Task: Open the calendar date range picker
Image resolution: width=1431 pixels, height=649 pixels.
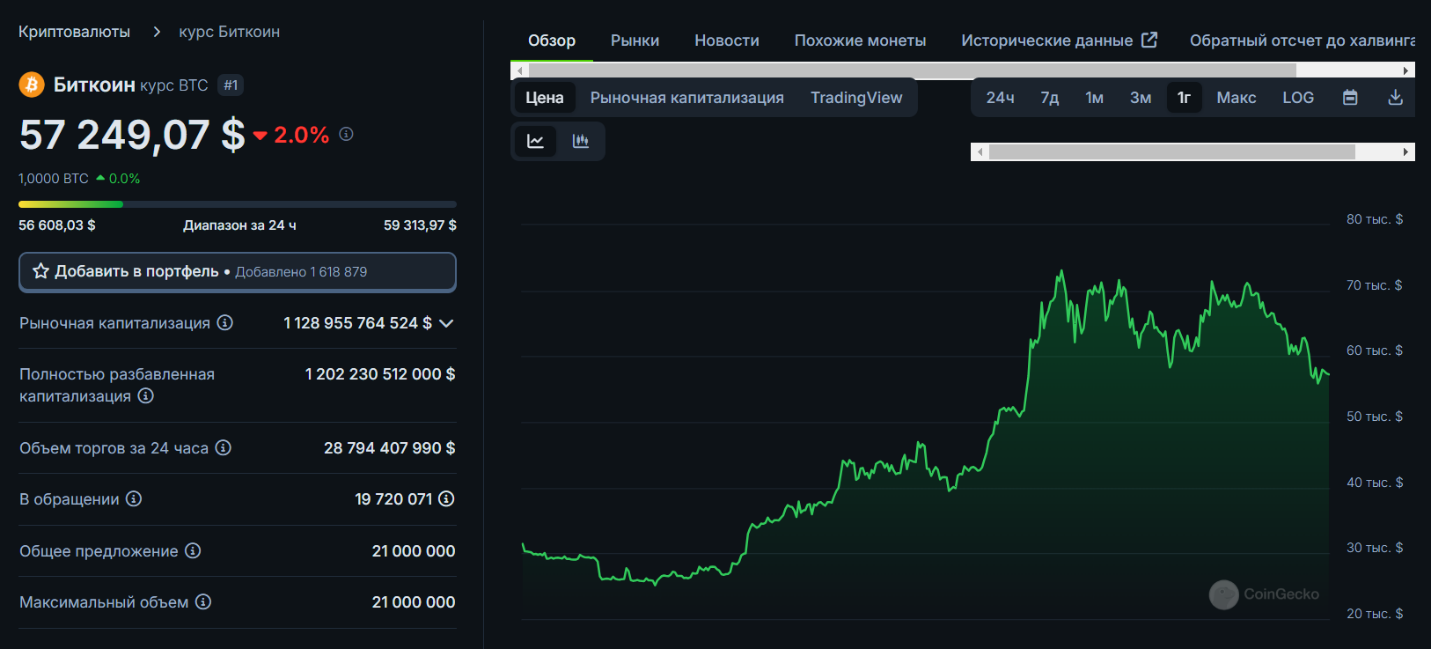Action: tap(1350, 97)
